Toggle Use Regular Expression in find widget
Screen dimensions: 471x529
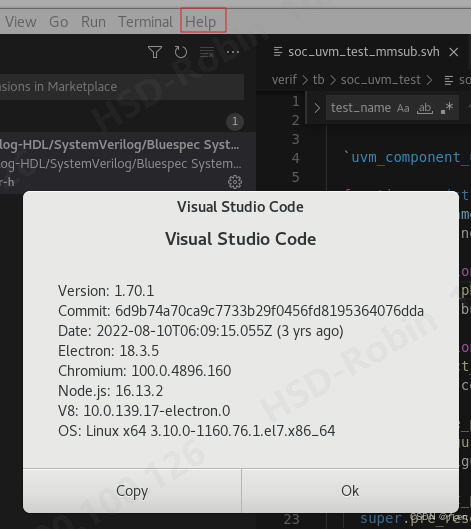(447, 108)
